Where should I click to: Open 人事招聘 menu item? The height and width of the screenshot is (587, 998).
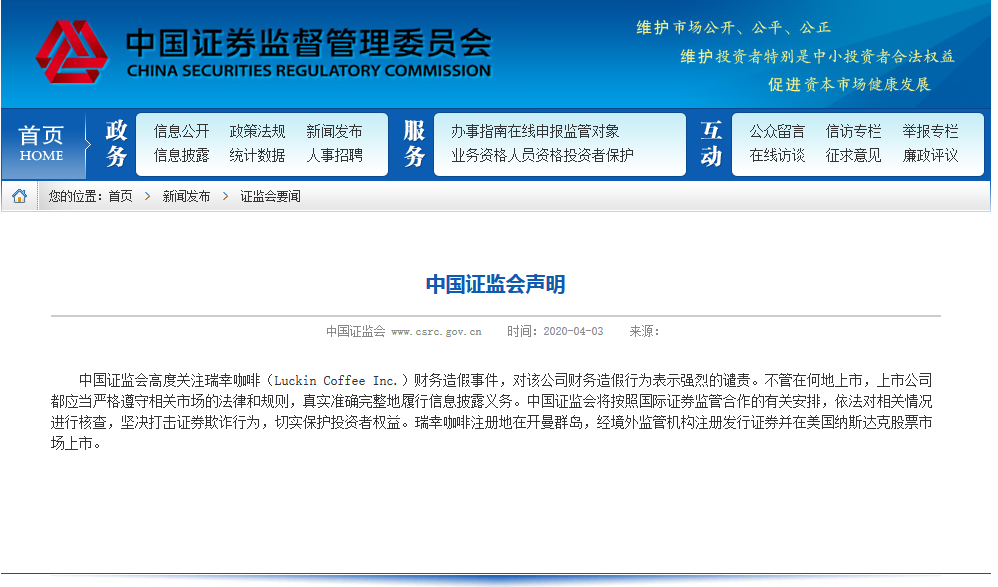coord(334,155)
